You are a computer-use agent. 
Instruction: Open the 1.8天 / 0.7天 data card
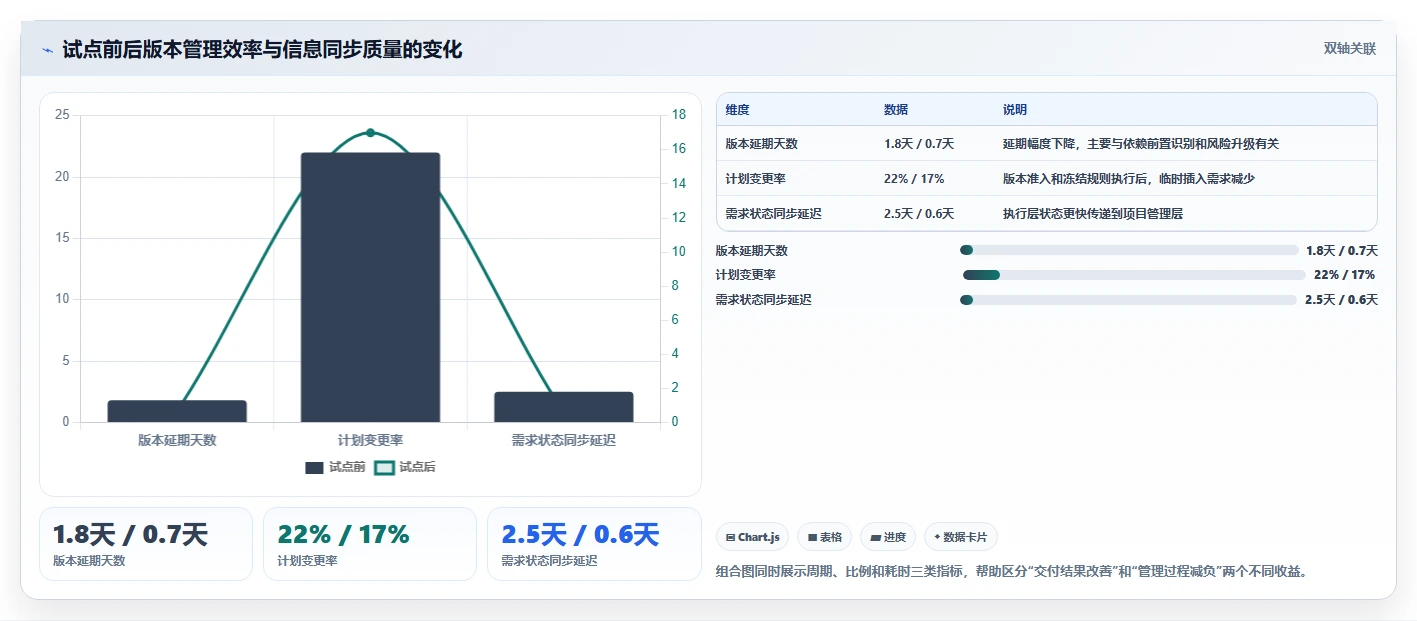(x=146, y=544)
